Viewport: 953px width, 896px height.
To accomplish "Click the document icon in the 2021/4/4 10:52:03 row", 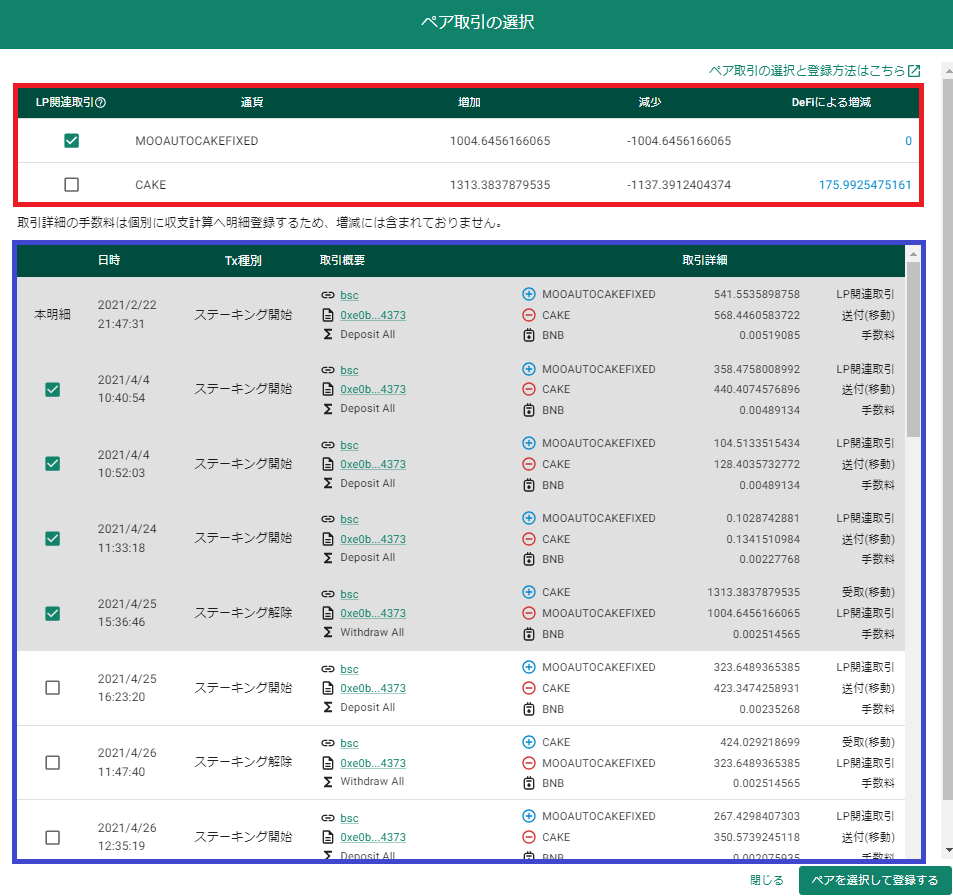I will tap(328, 464).
